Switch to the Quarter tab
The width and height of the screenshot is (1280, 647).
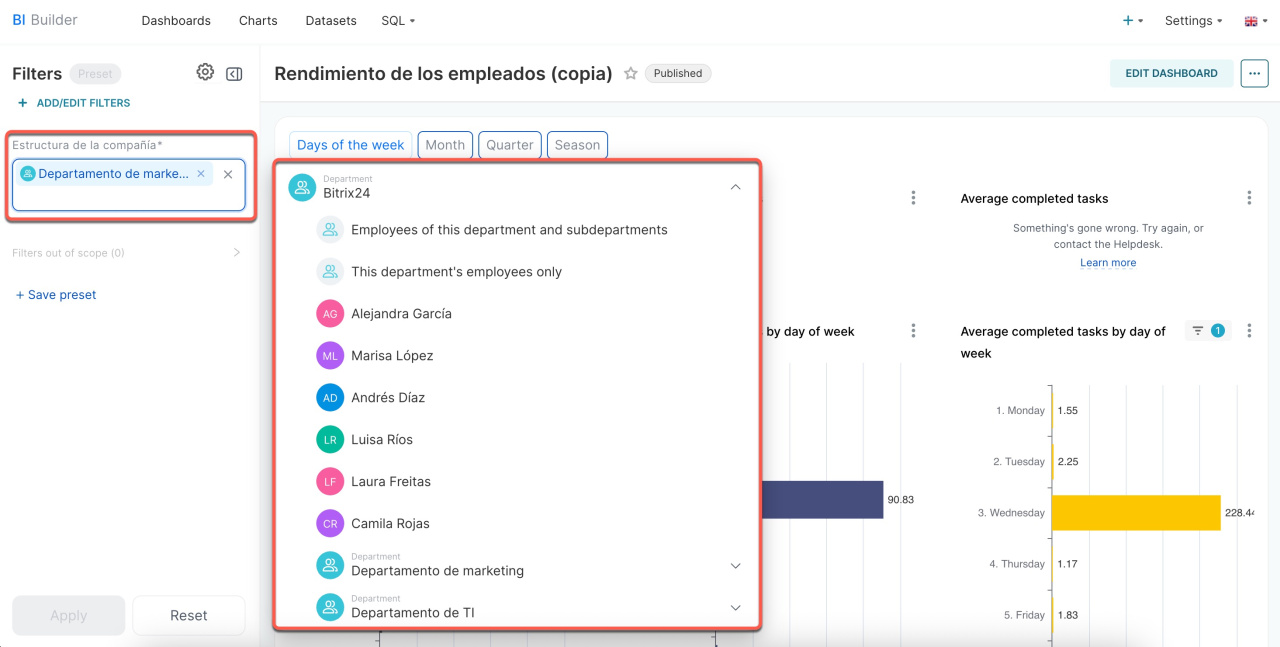click(510, 145)
